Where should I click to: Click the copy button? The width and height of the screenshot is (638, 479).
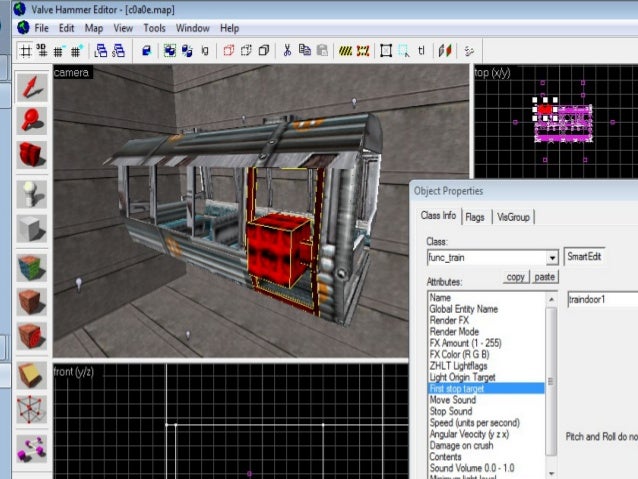[516, 277]
